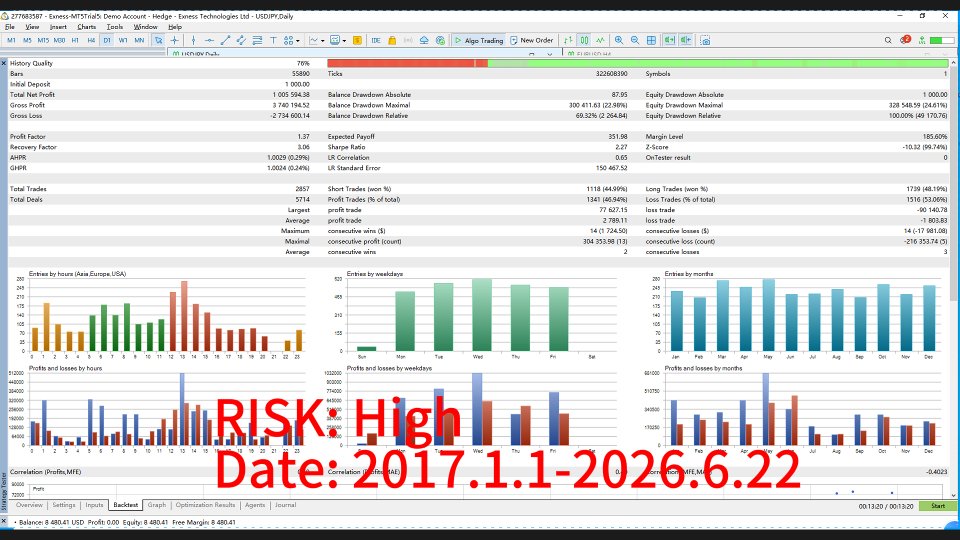Click the Algo Trading button
Screen dimensions: 960x540
coord(479,40)
